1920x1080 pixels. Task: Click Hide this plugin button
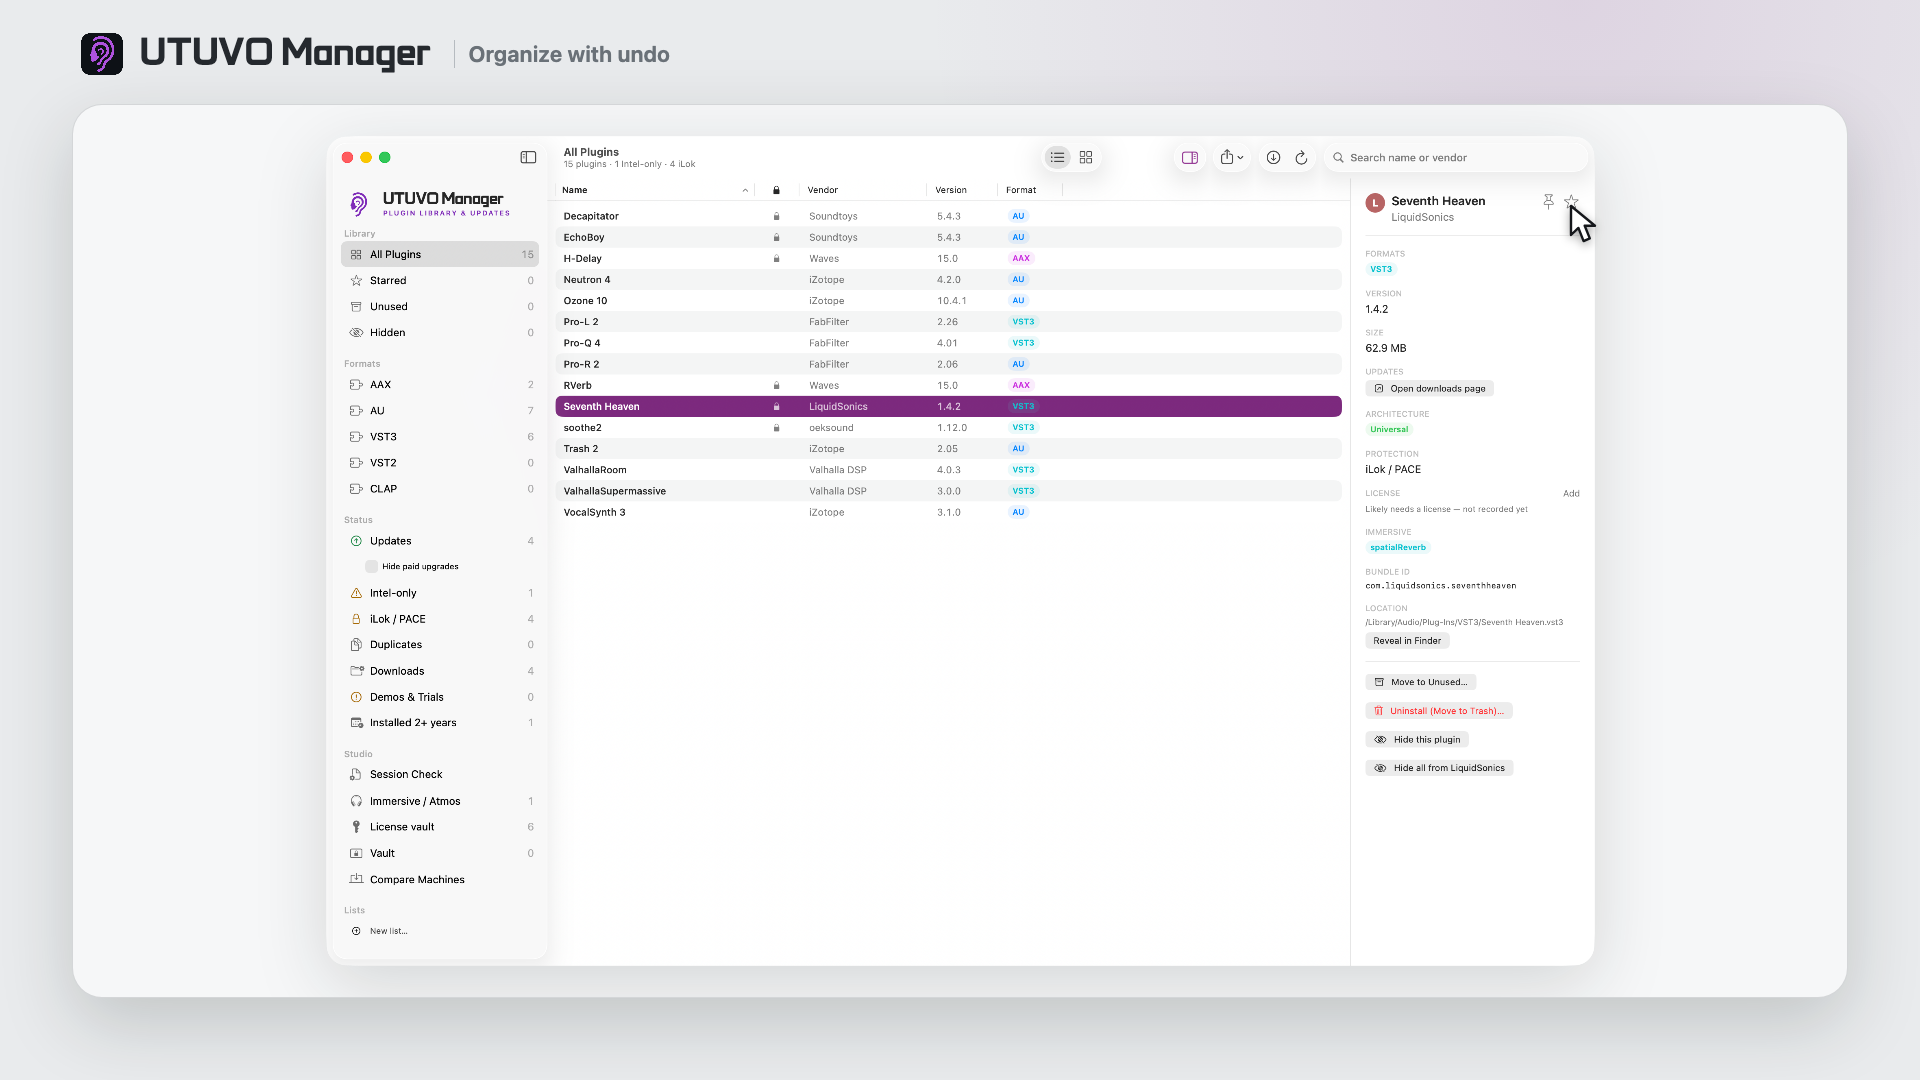(1416, 740)
